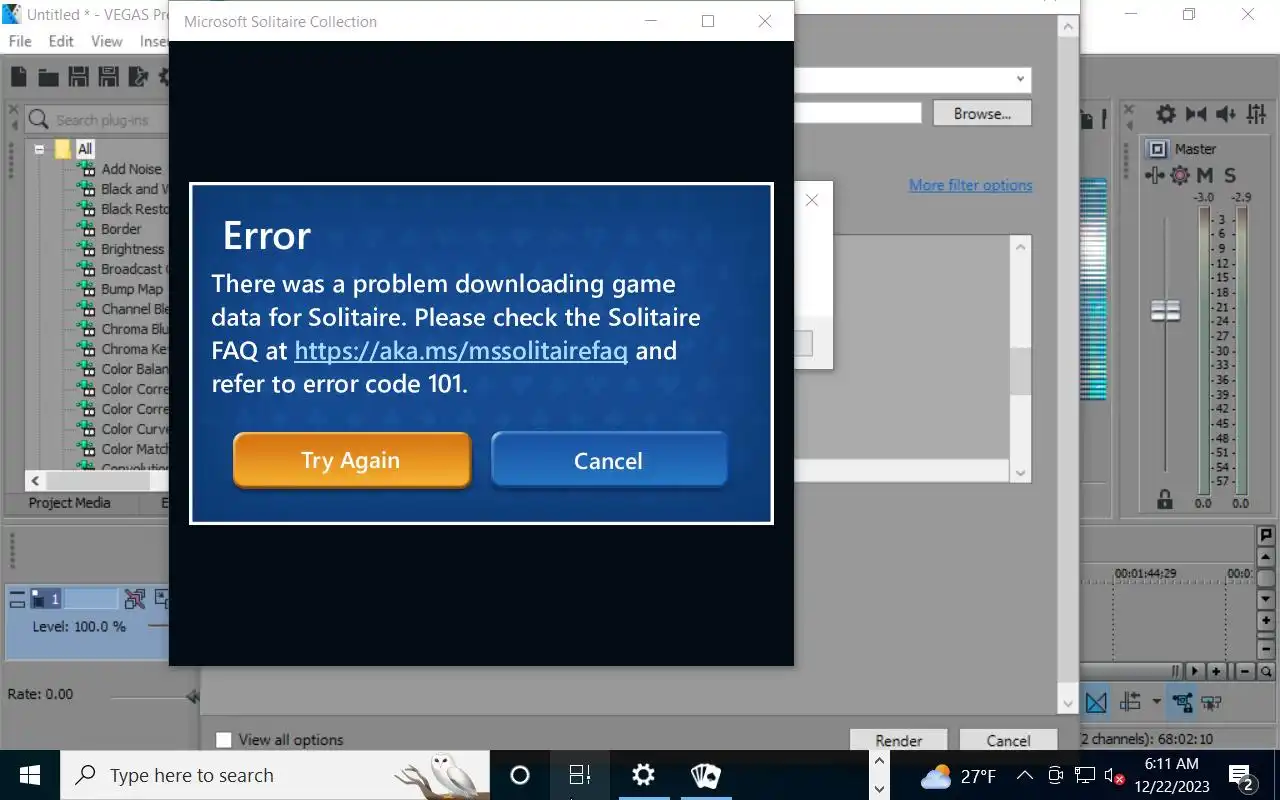Click vertical zoom-in plus on timeline
The image size is (1280, 800).
tap(1266, 621)
